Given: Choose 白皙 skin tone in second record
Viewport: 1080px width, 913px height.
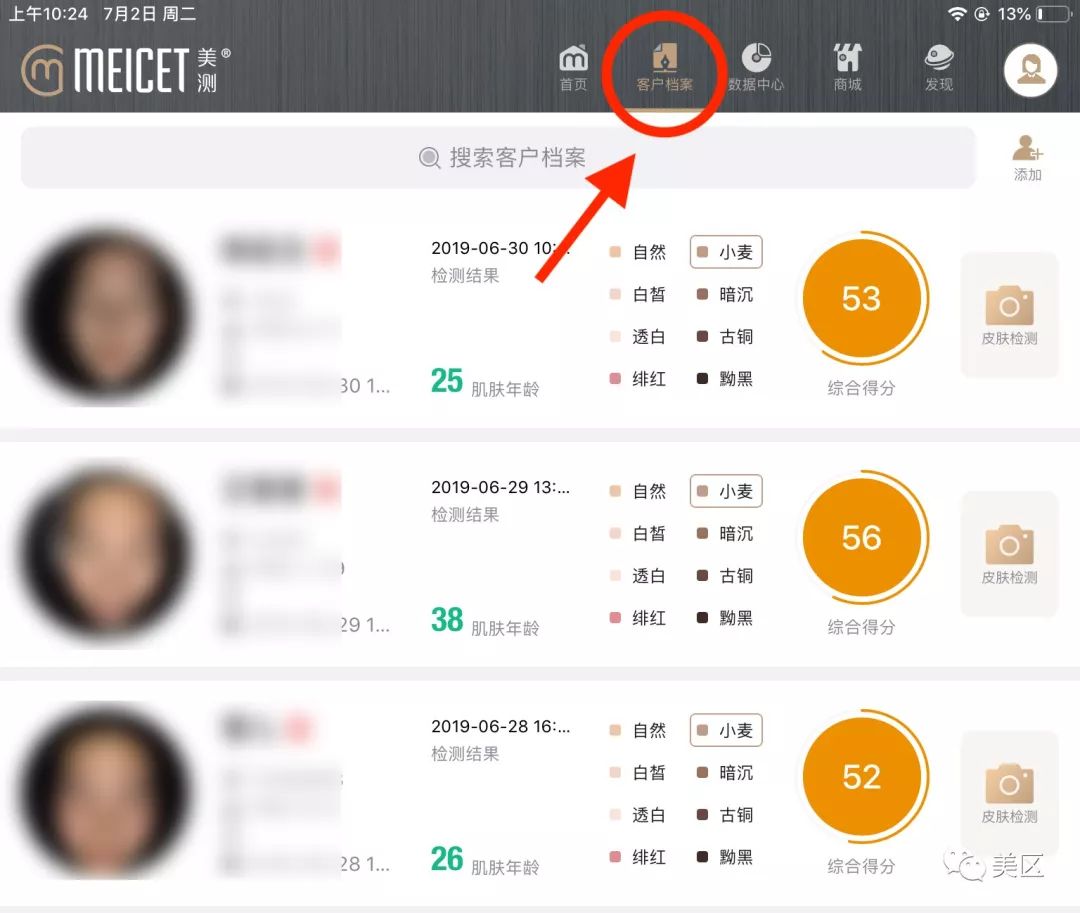Looking at the screenshot, I should coord(638,534).
